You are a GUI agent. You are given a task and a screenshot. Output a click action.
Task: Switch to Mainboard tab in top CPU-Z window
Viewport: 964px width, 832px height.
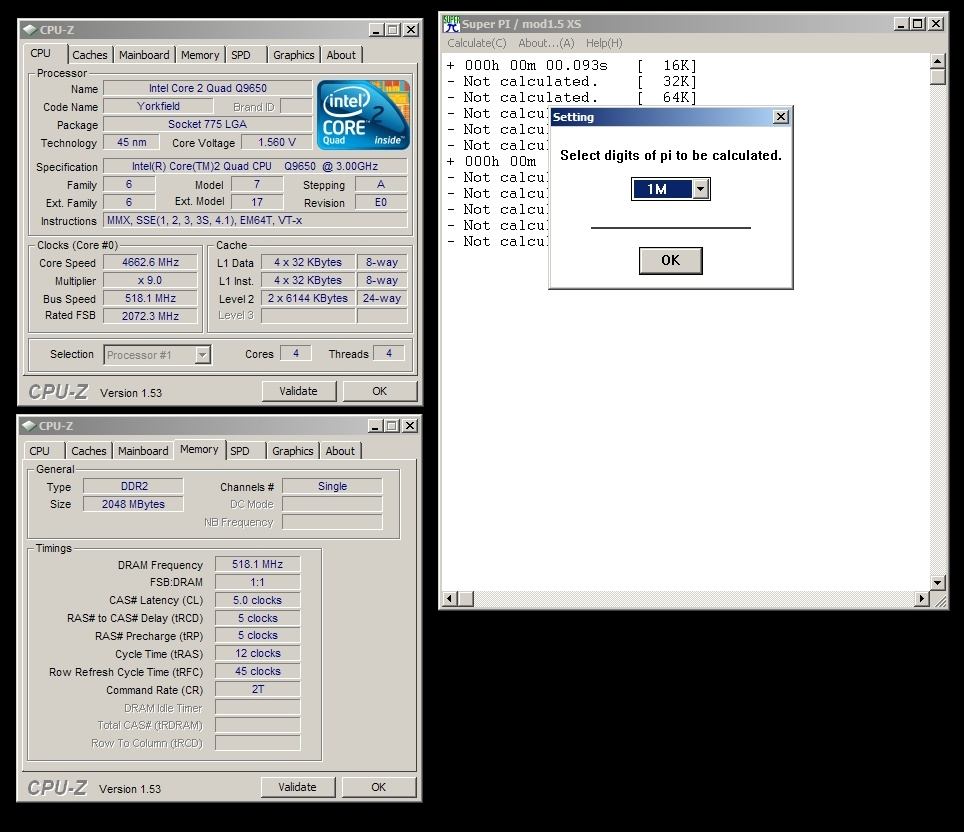pos(144,55)
